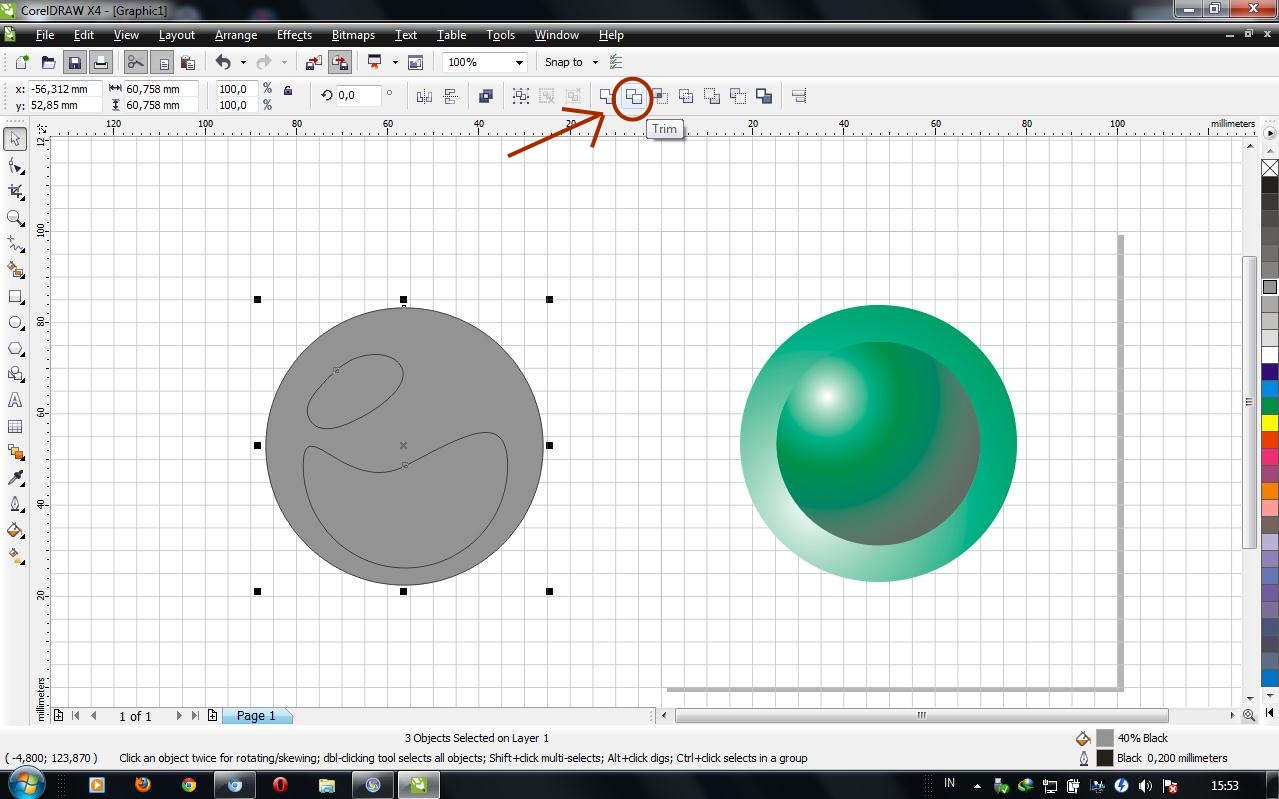Choose the Interactive Blend tool
Image resolution: width=1279 pixels, height=799 pixels.
pos(15,452)
